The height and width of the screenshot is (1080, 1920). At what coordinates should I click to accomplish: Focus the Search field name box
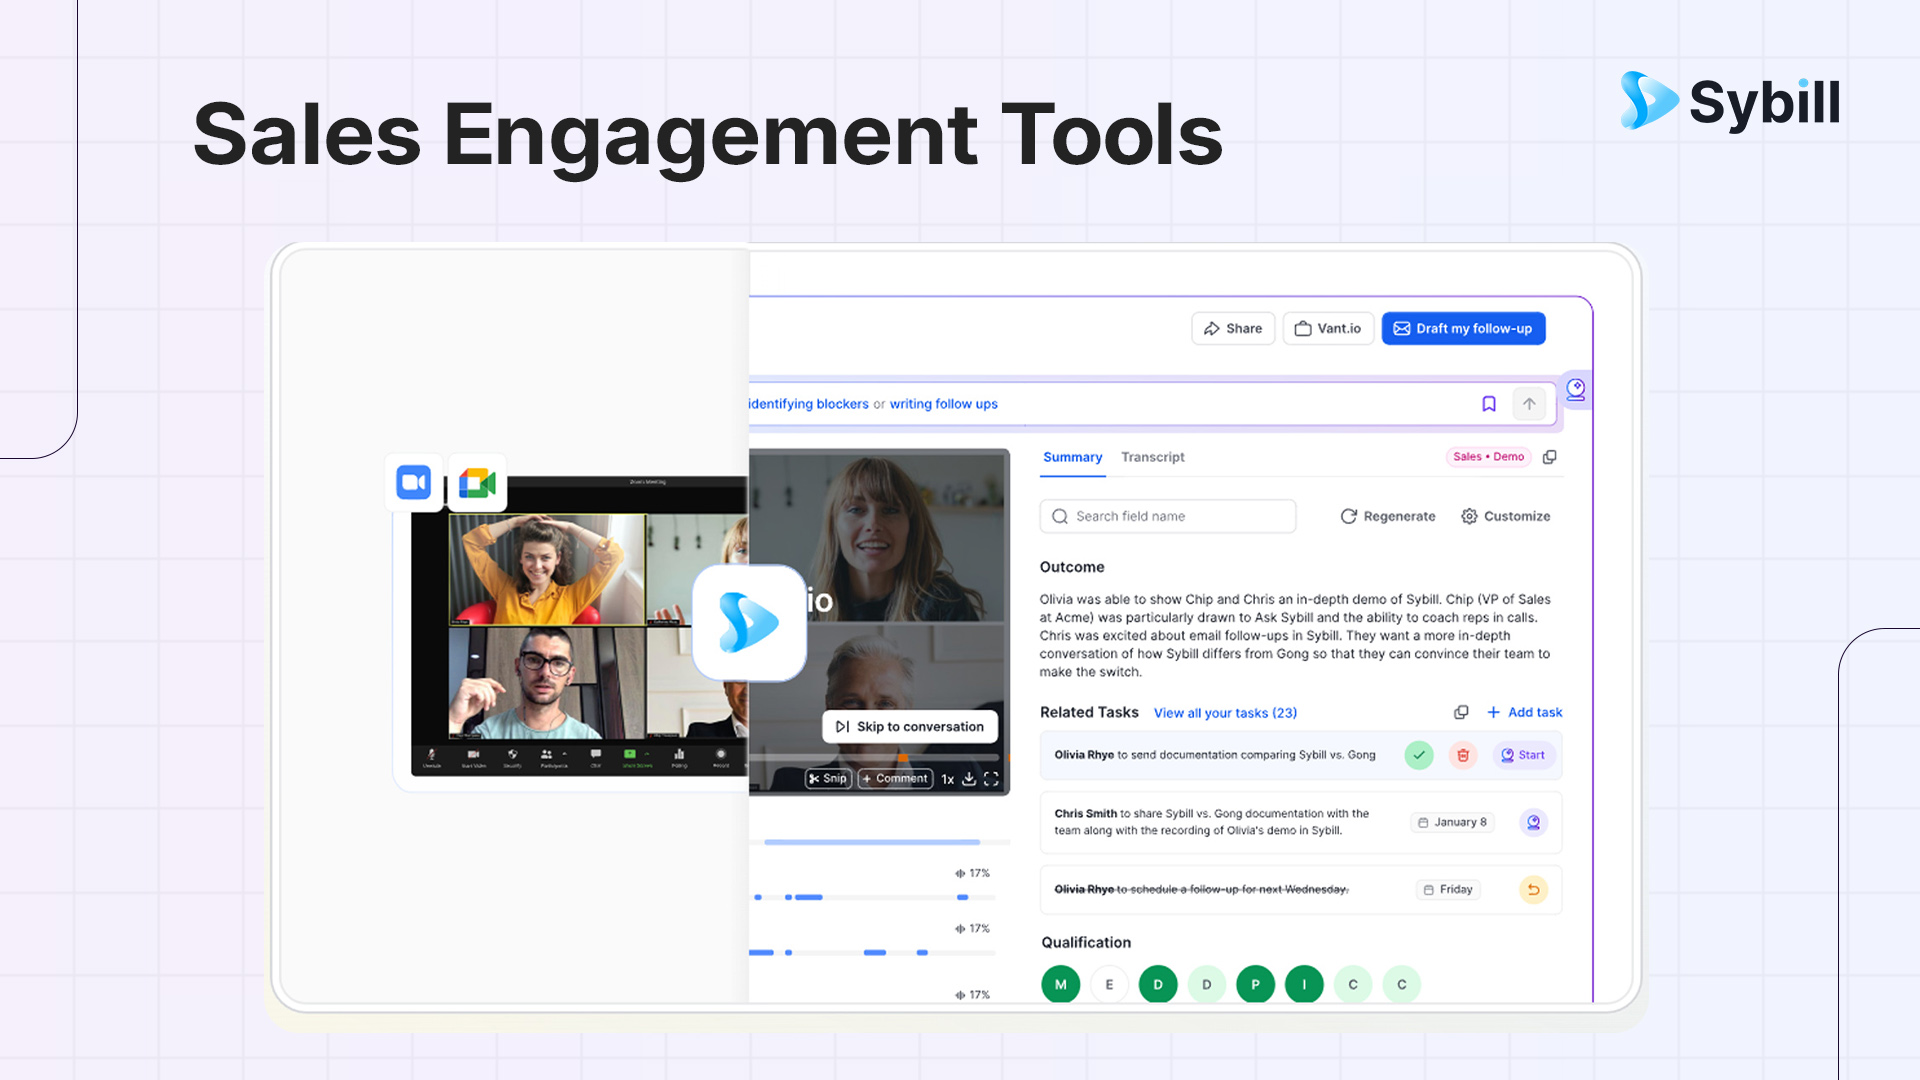1168,516
